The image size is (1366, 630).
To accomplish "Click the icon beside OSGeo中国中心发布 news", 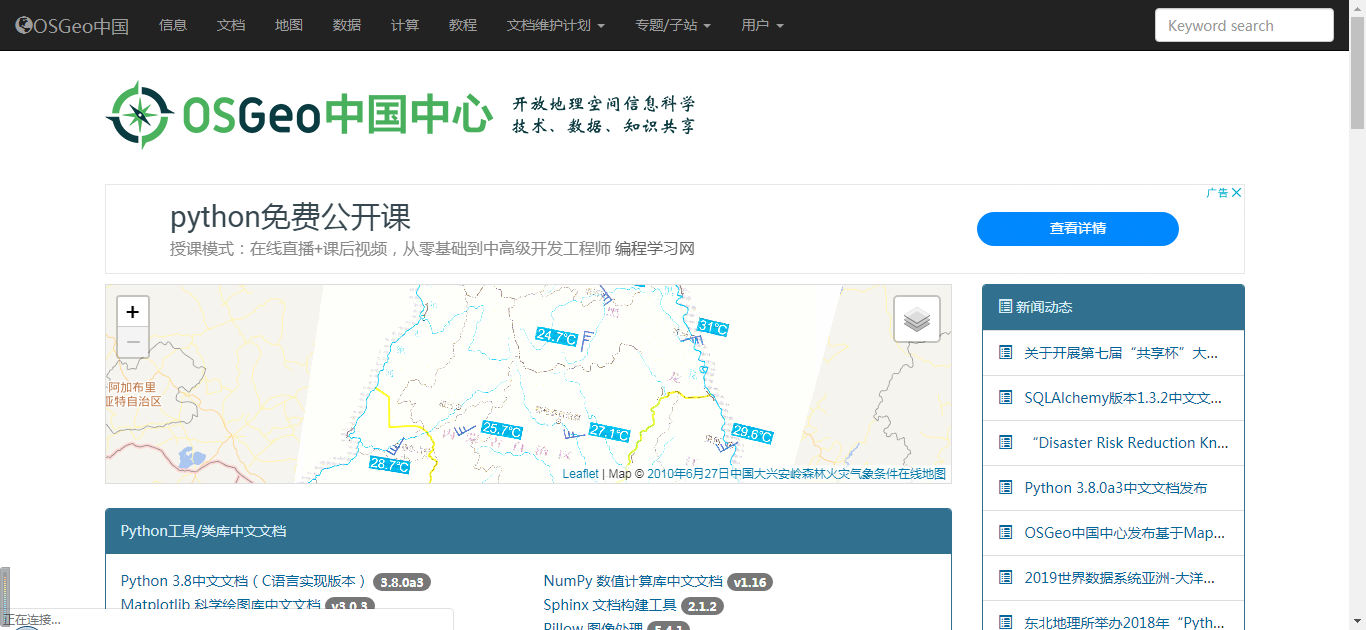I will pos(1006,532).
